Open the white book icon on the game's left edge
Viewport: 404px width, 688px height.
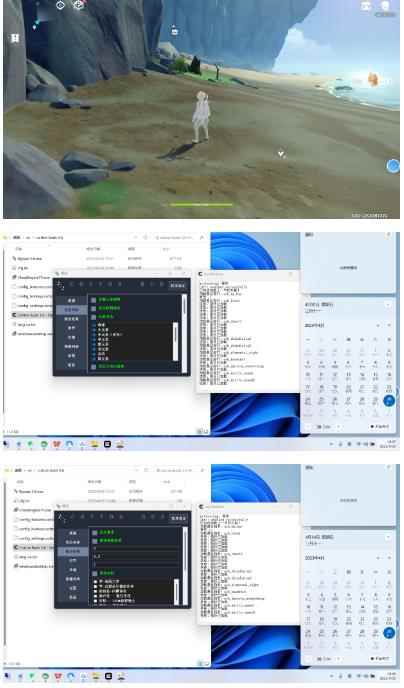[x=15, y=38]
